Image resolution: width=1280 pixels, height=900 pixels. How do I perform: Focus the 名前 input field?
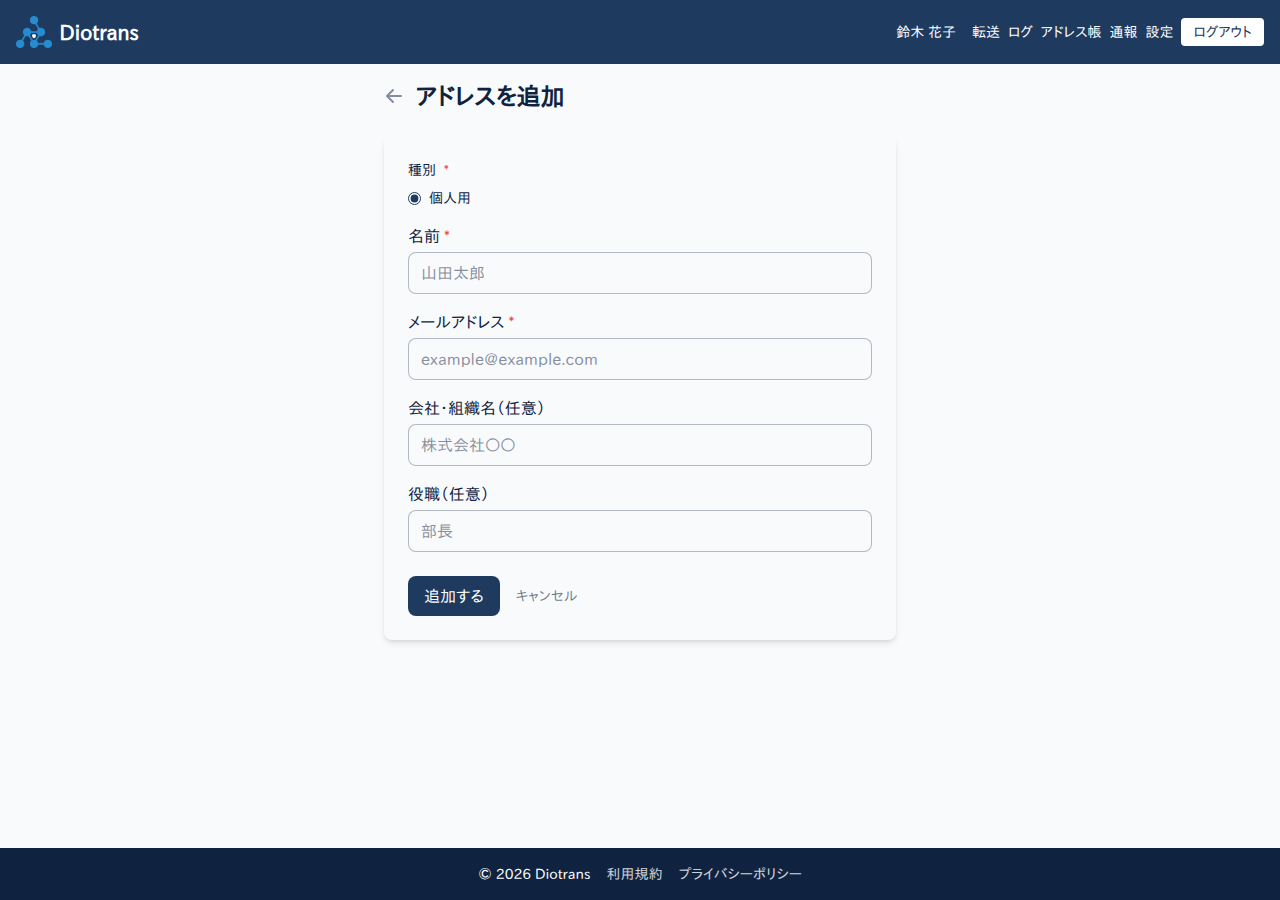pyautogui.click(x=640, y=273)
